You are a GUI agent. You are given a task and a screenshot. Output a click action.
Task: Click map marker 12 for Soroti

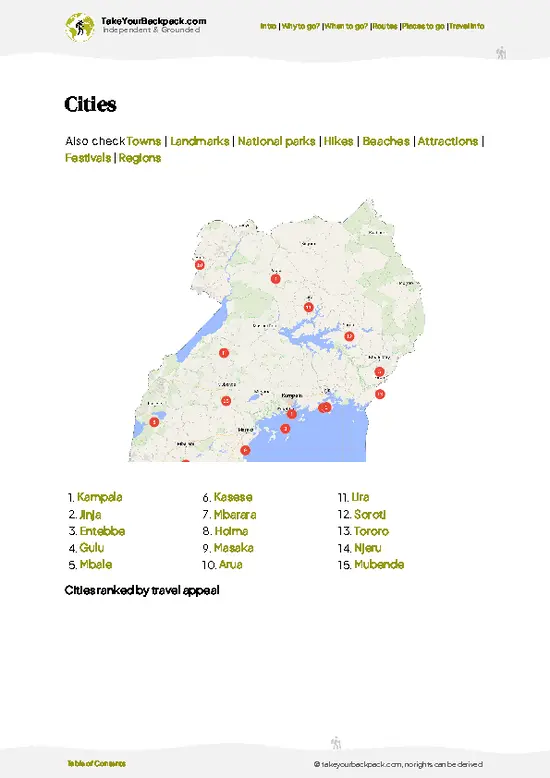[349, 336]
